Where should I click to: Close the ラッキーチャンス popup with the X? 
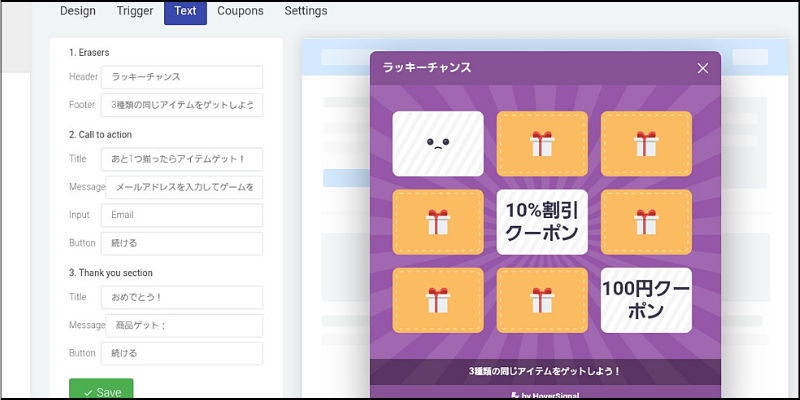pos(703,68)
